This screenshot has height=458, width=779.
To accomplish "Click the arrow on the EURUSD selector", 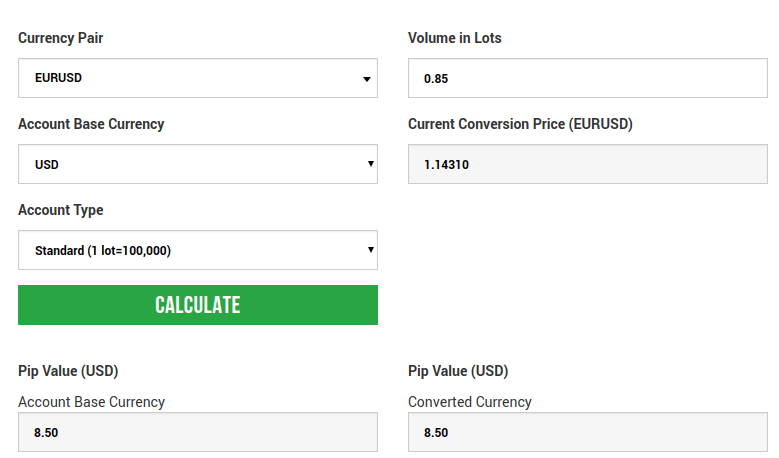I will tap(367, 79).
